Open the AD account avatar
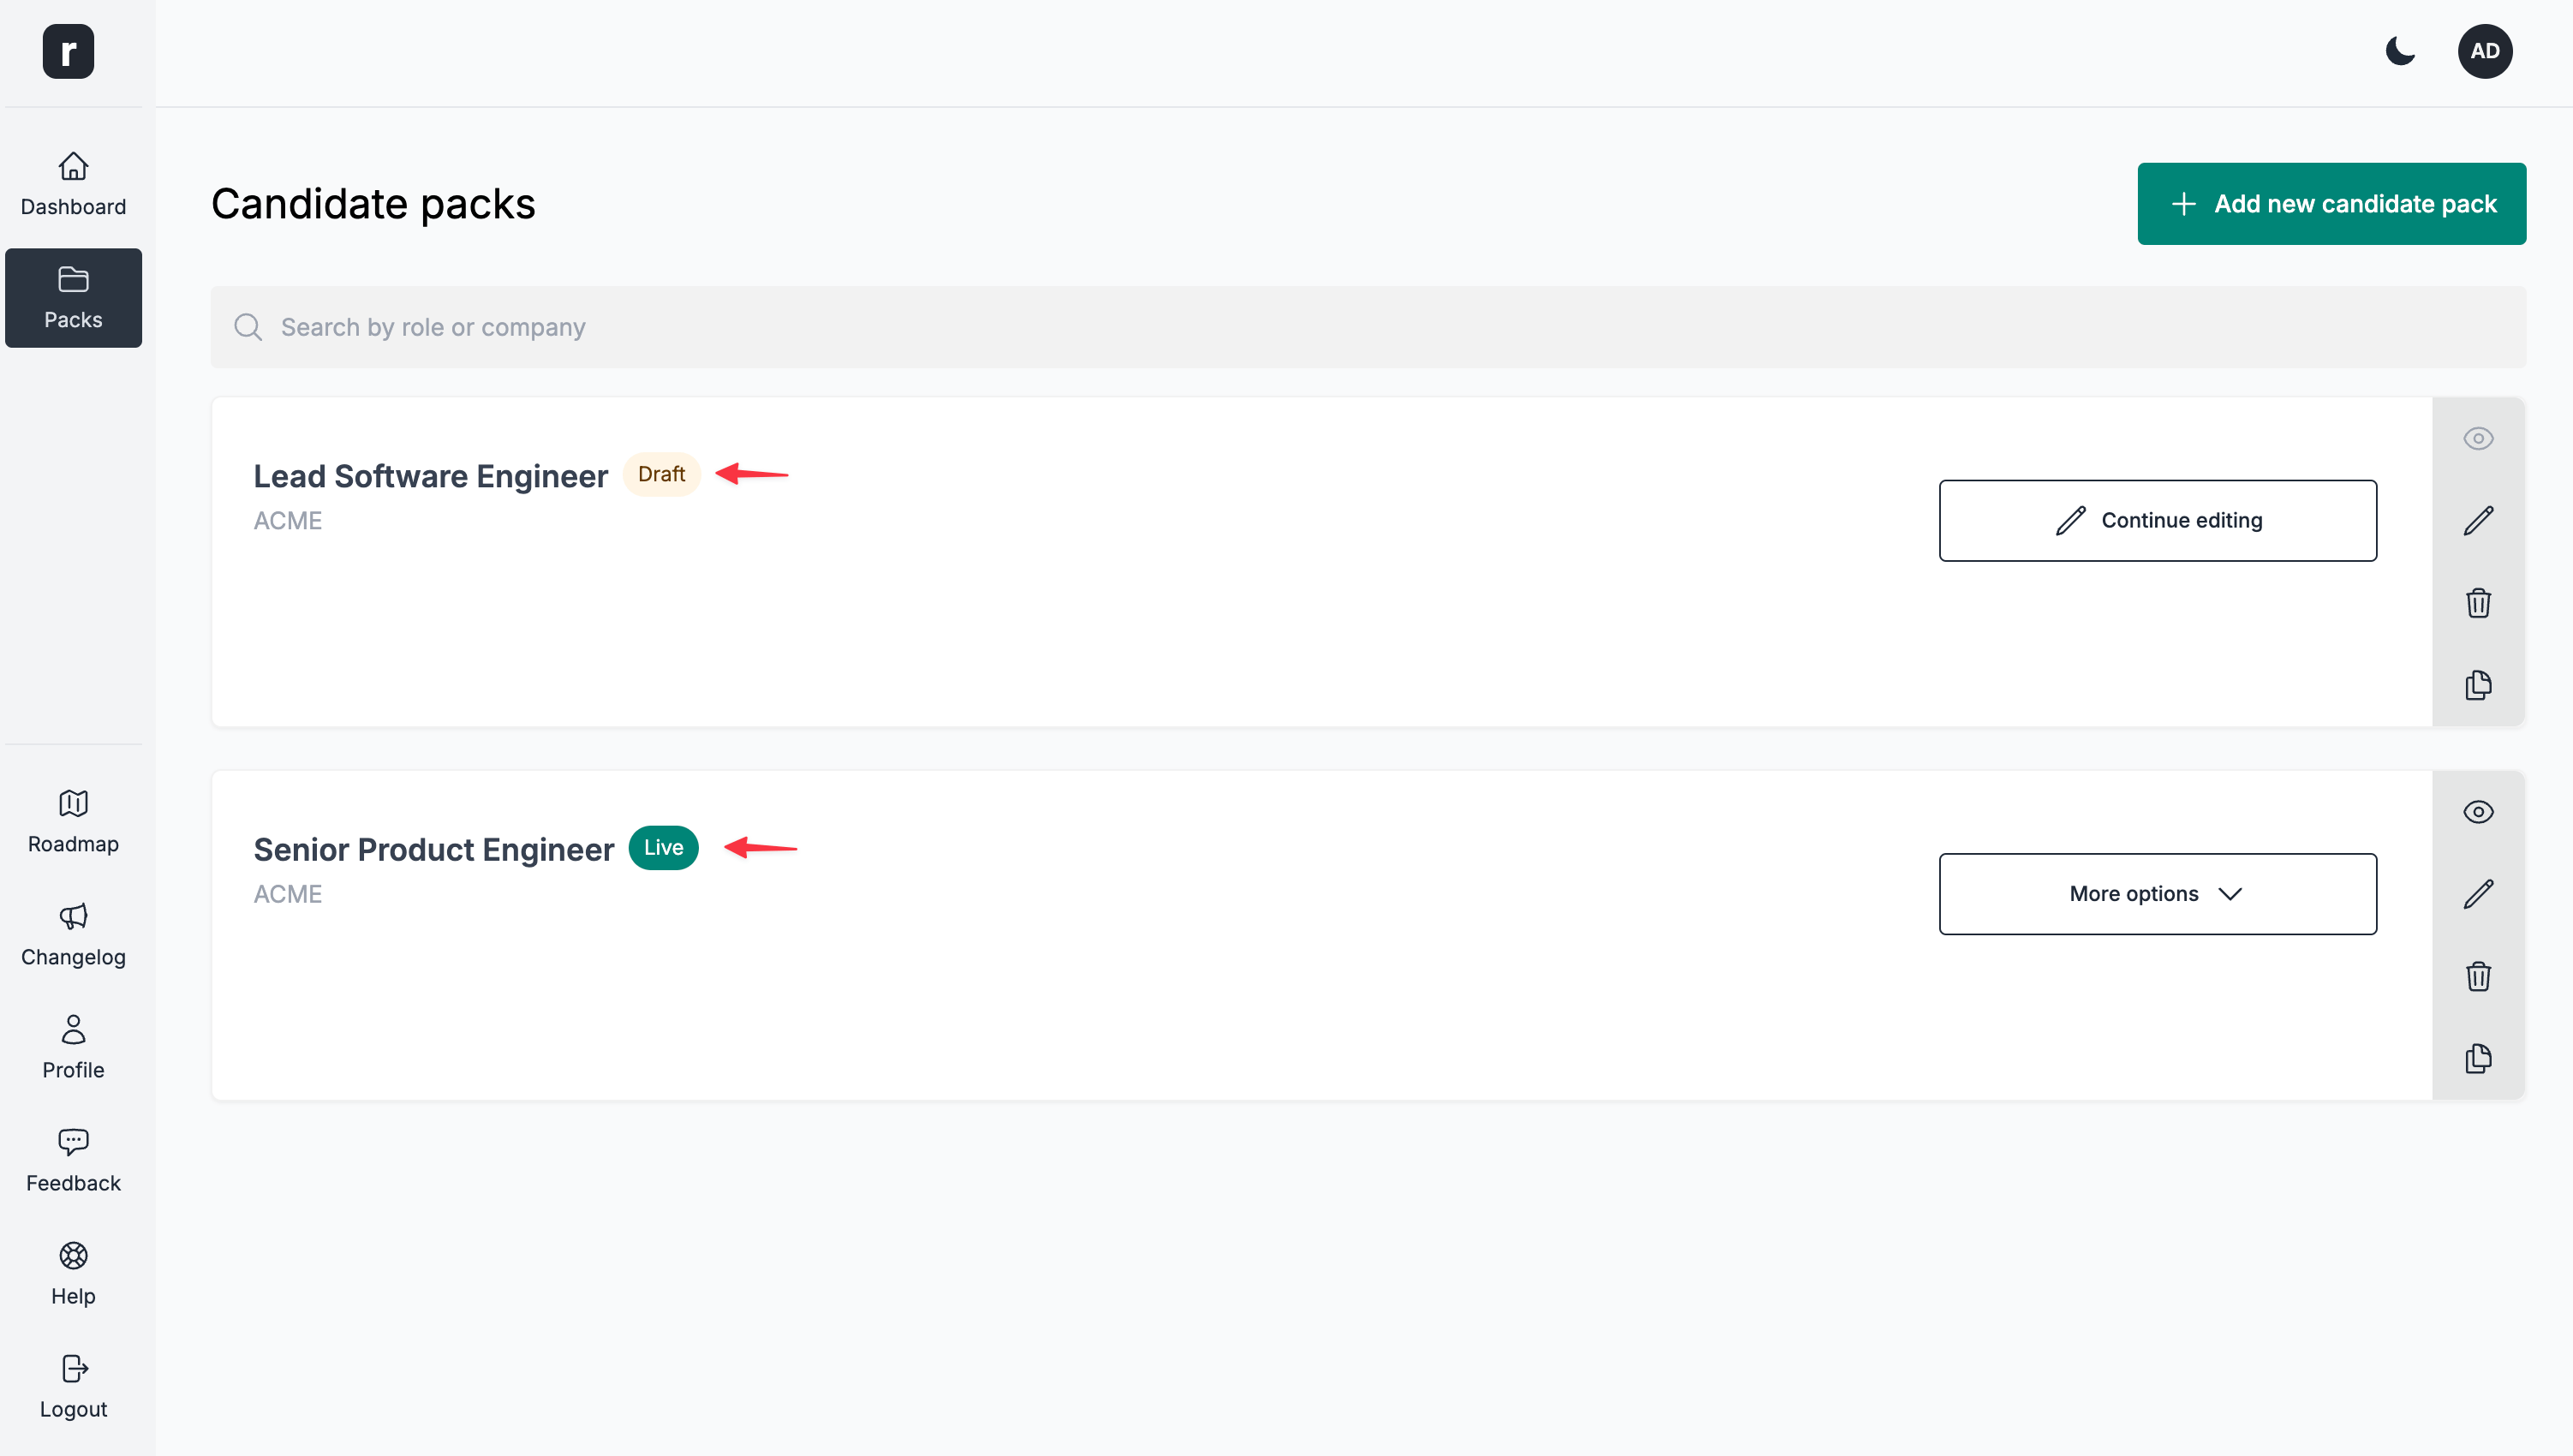2573x1456 pixels. pos(2486,51)
